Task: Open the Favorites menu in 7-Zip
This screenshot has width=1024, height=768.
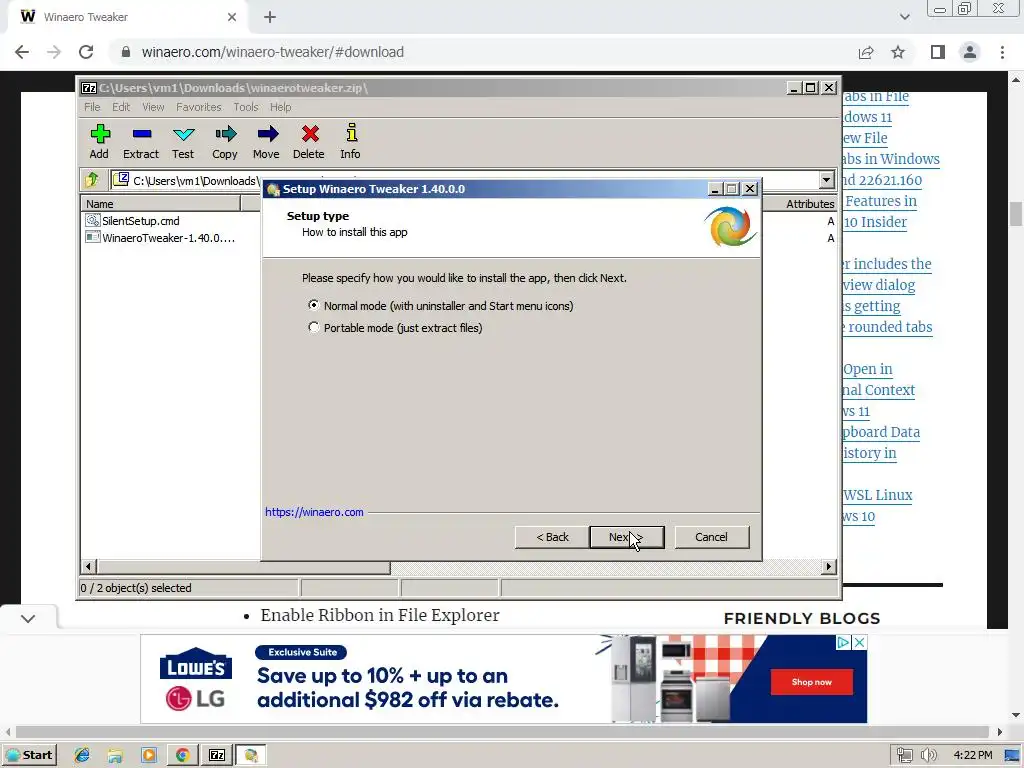Action: pyautogui.click(x=199, y=107)
